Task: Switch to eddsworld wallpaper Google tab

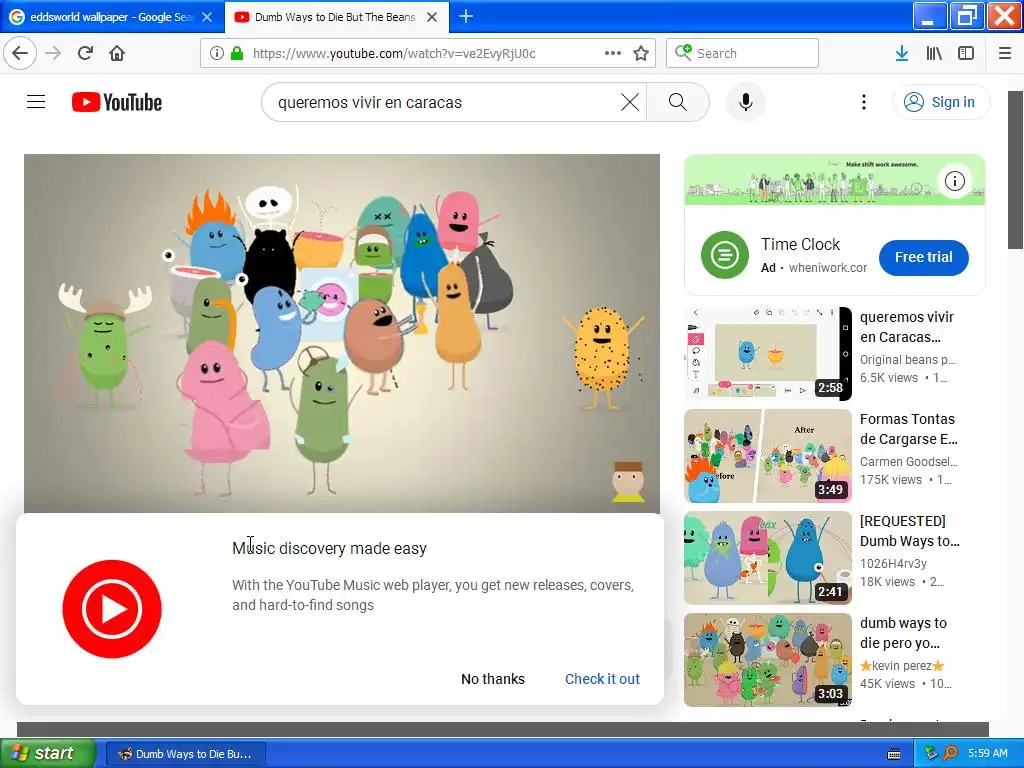Action: 112,17
